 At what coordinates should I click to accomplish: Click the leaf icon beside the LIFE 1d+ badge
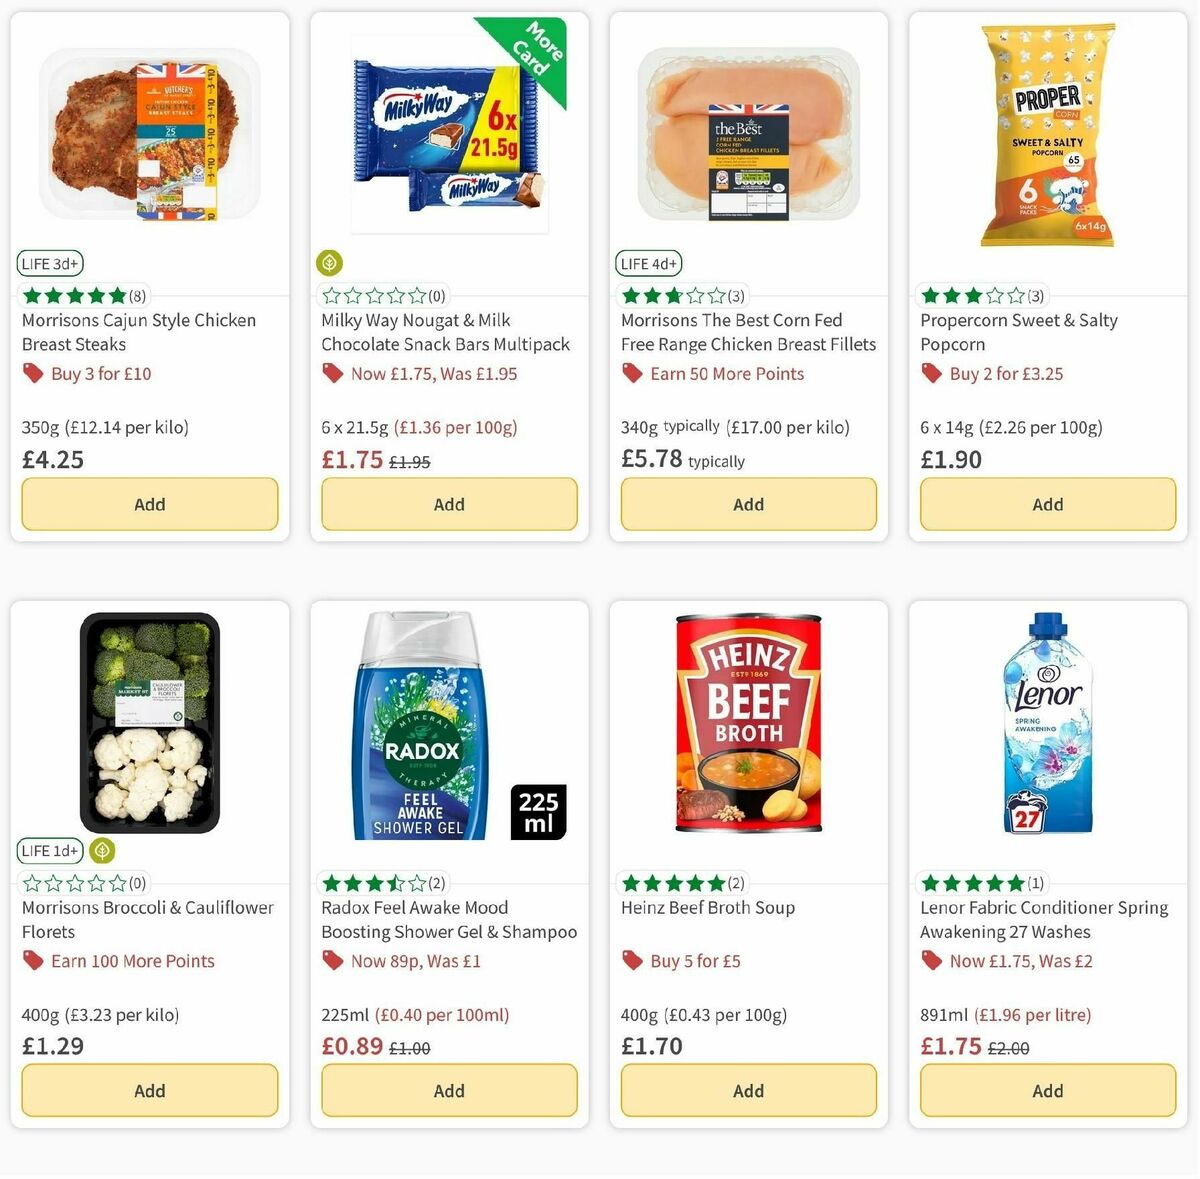click(103, 851)
